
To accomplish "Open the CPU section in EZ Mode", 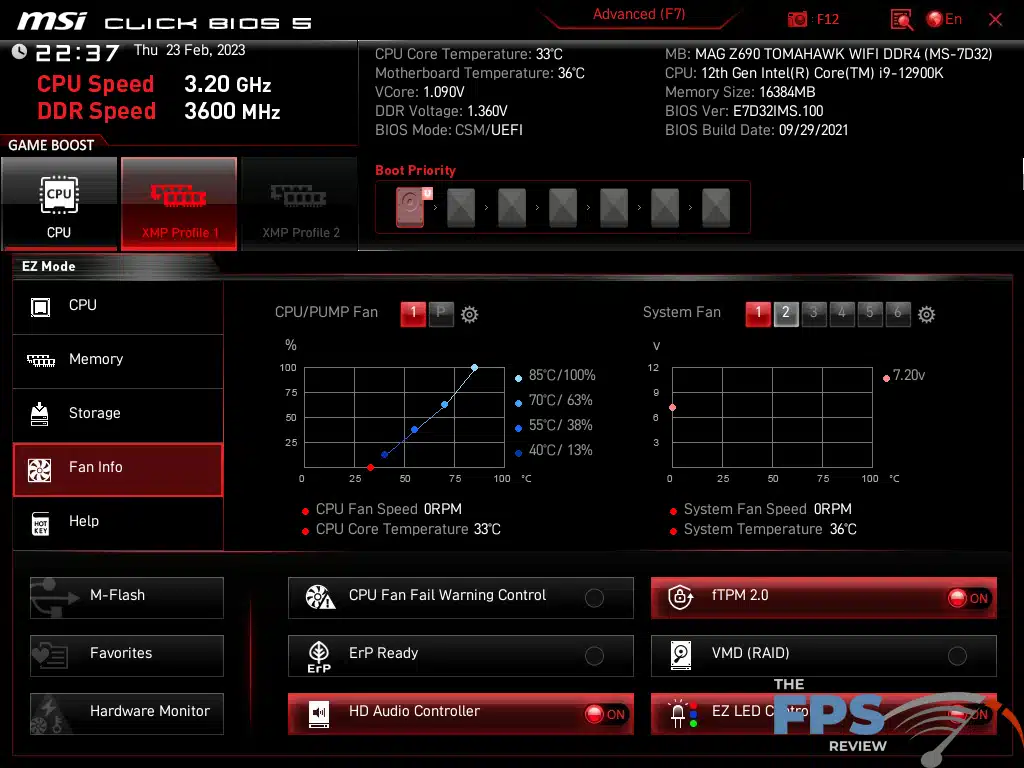I will [x=118, y=306].
